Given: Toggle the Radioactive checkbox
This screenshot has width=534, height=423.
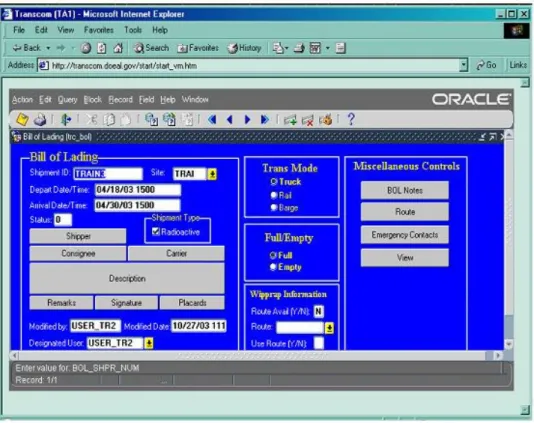Looking at the screenshot, I should (156, 232).
